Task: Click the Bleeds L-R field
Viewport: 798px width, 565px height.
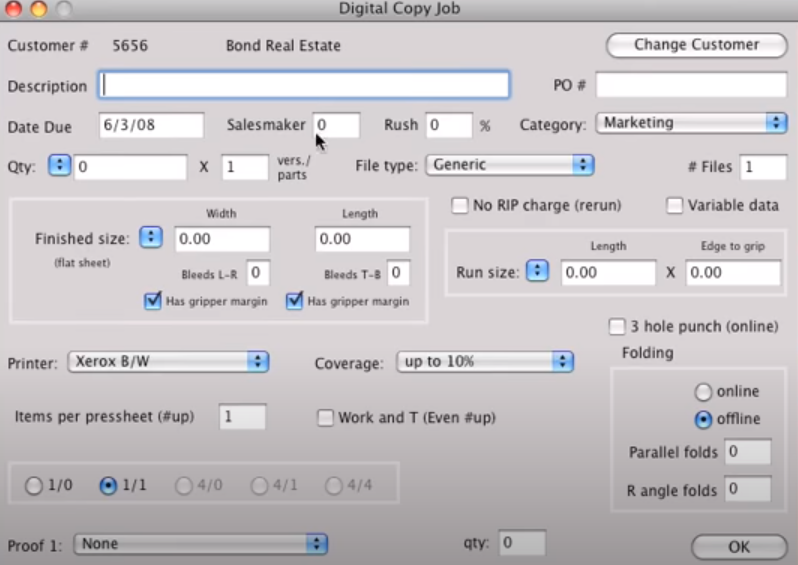Action: tap(258, 273)
